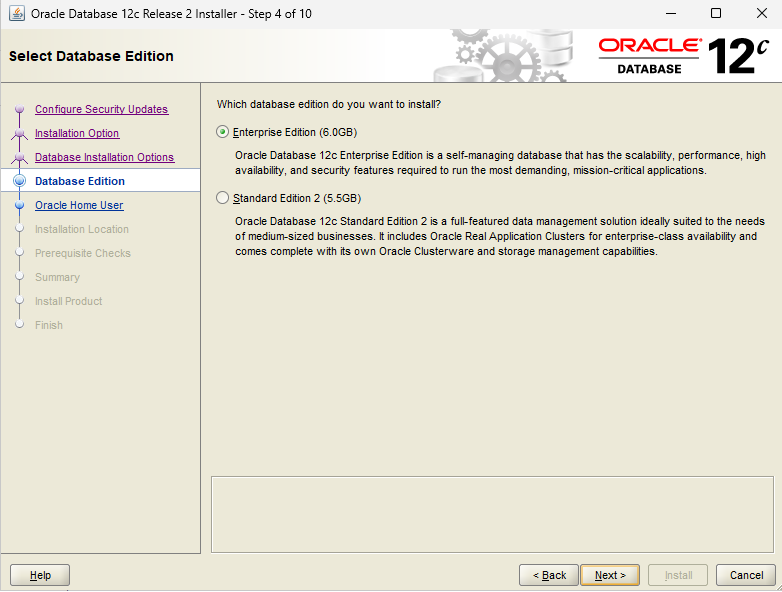The width and height of the screenshot is (782, 592).
Task: Click the Oracle 12c Database logo
Action: [683, 56]
